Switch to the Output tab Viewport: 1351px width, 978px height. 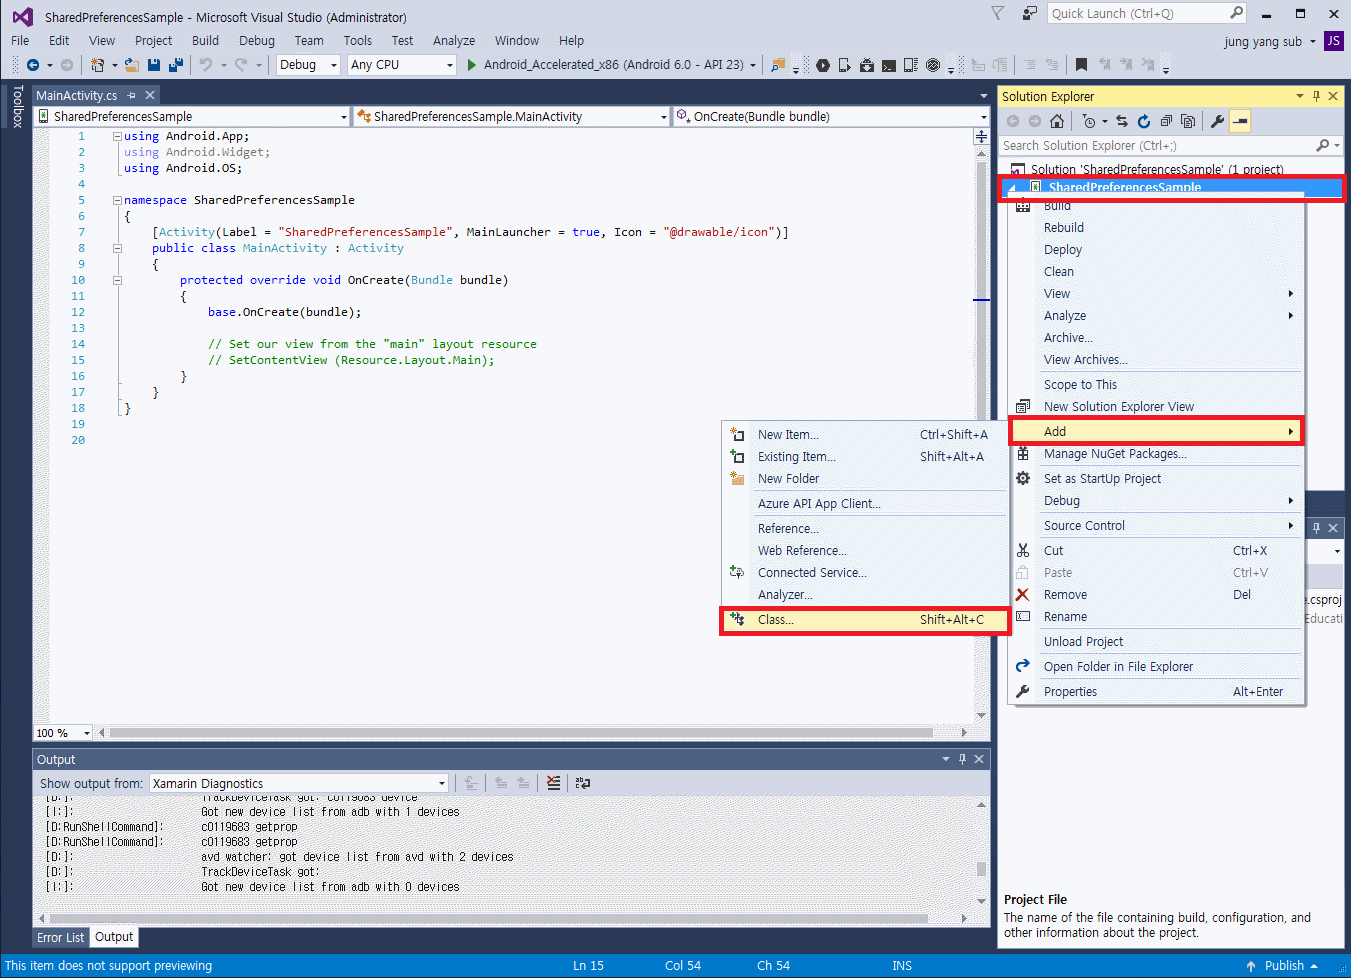tap(114, 937)
